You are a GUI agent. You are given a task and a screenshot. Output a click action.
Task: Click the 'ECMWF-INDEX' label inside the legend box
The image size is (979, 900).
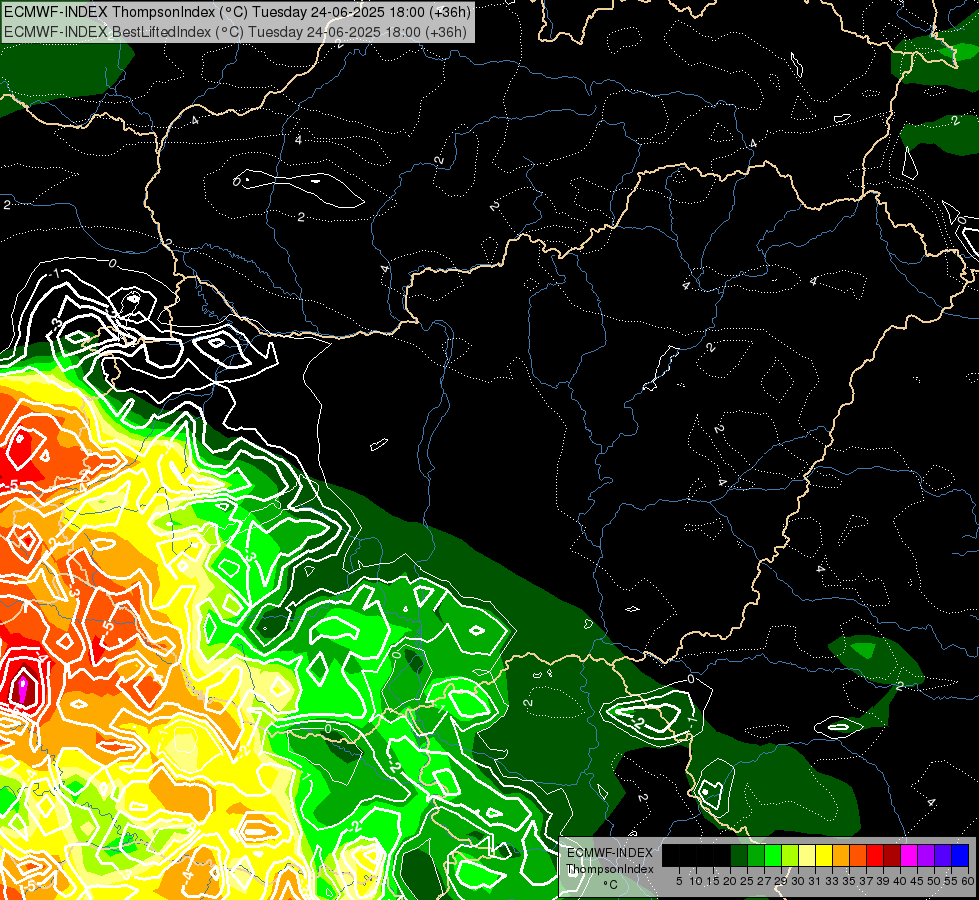click(610, 853)
